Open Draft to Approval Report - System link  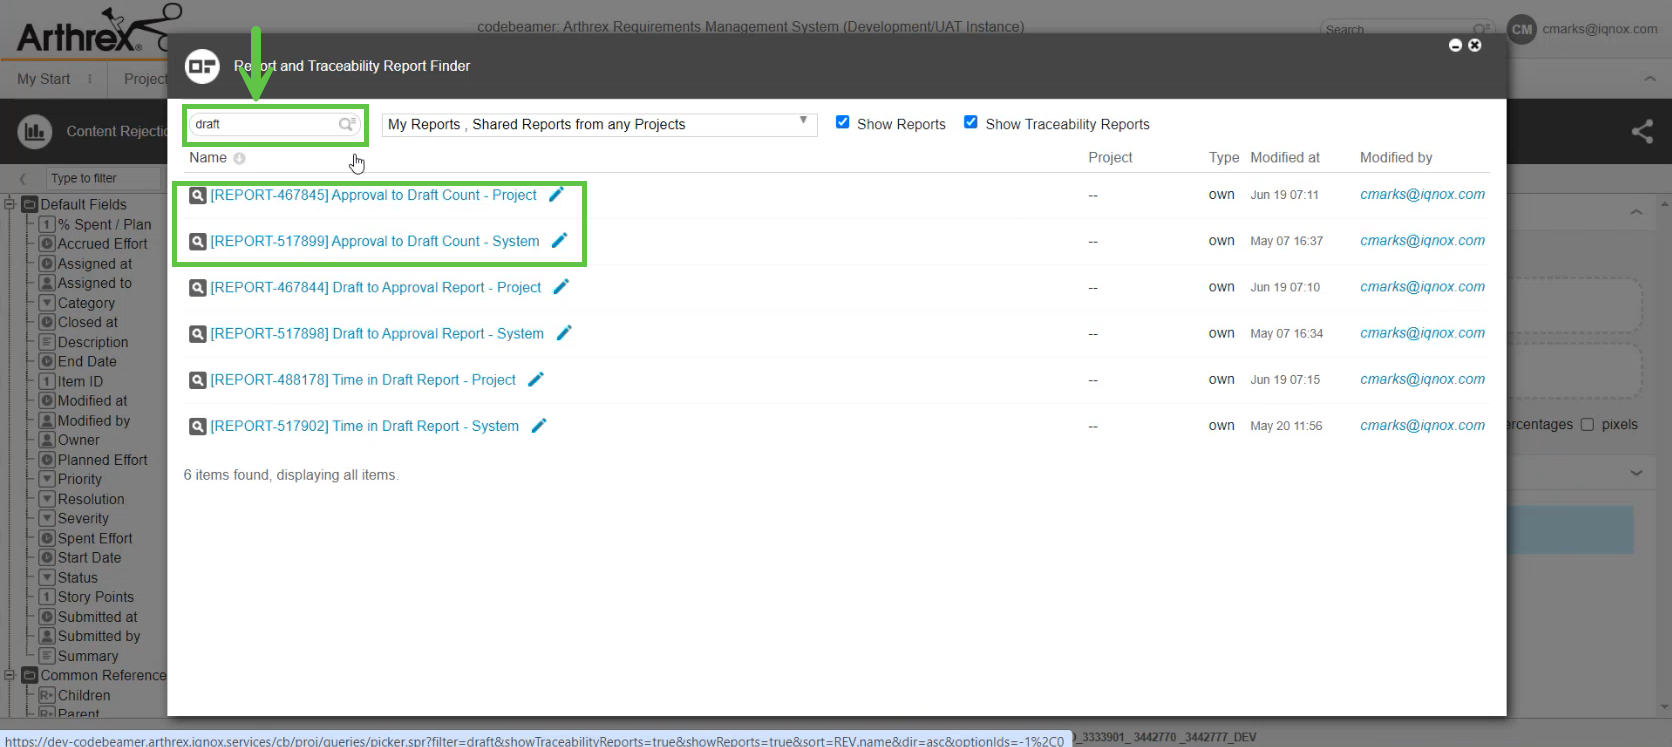376,334
